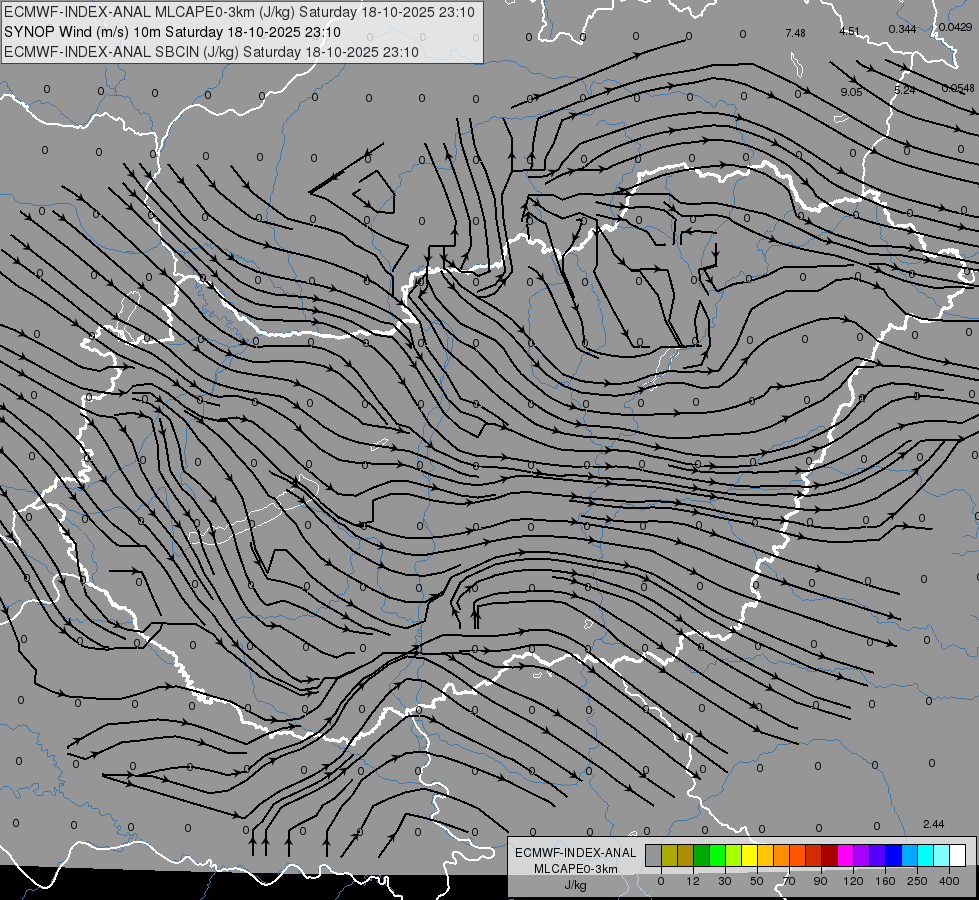Image resolution: width=979 pixels, height=900 pixels.
Task: Click the map value 0.0548
Action: (x=958, y=89)
